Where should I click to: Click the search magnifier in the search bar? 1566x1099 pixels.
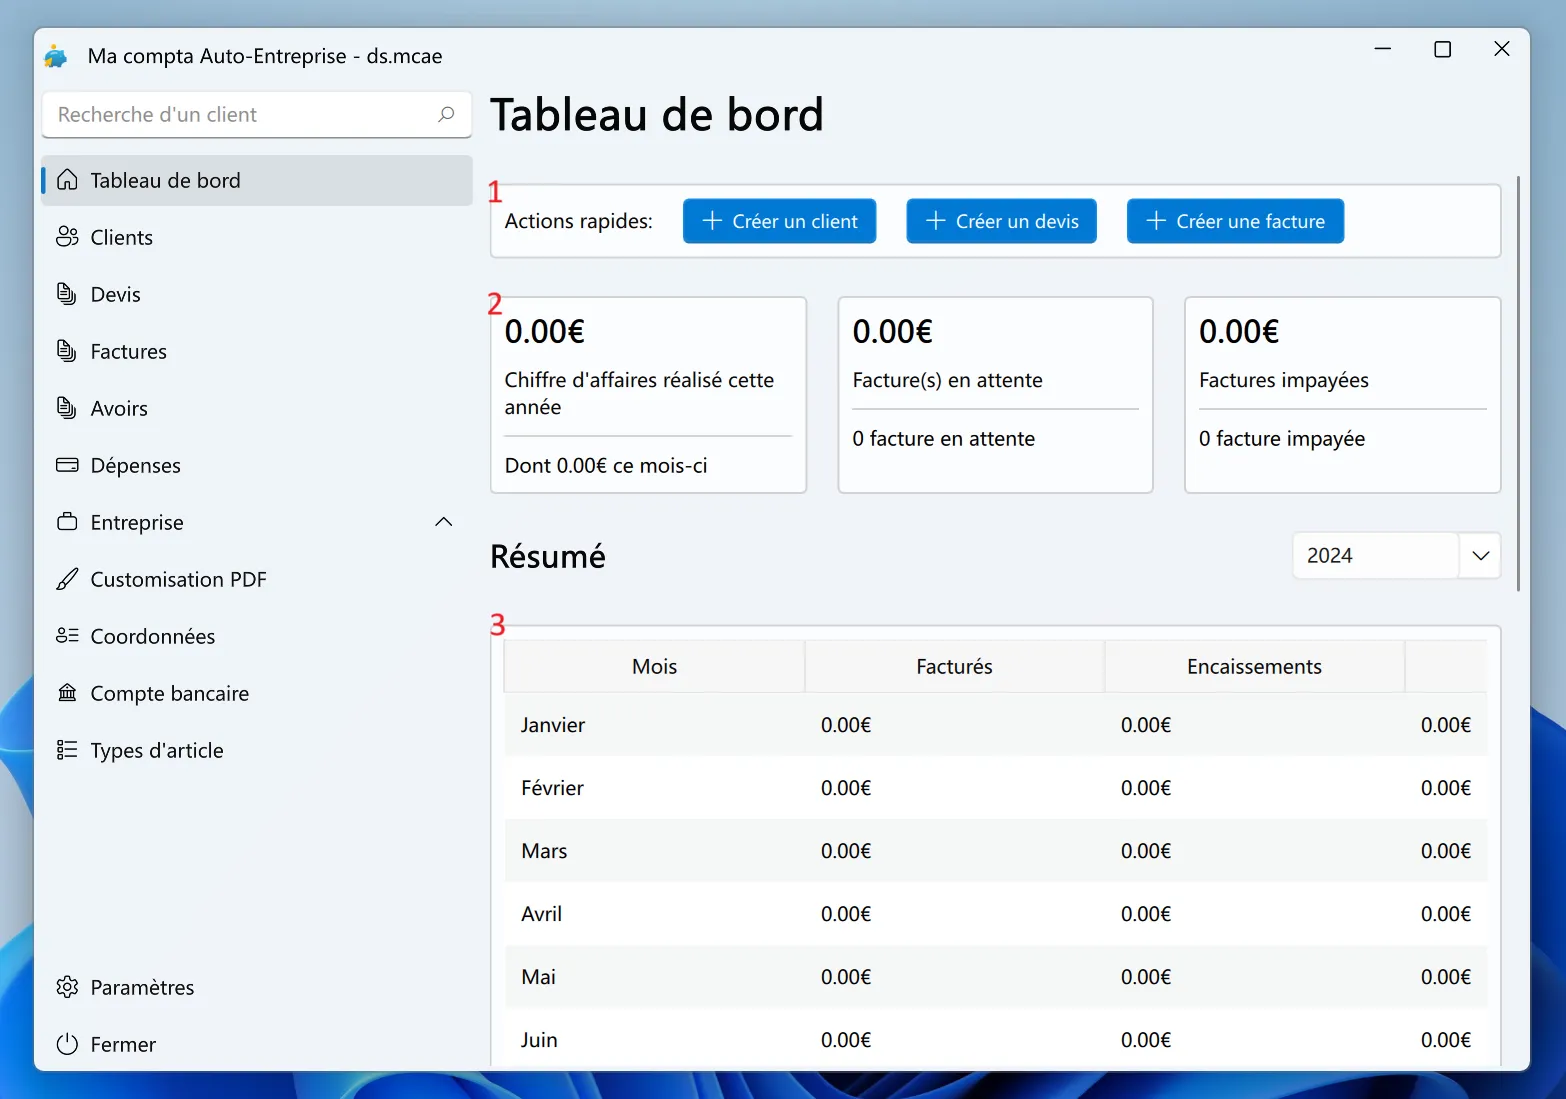pos(446,114)
